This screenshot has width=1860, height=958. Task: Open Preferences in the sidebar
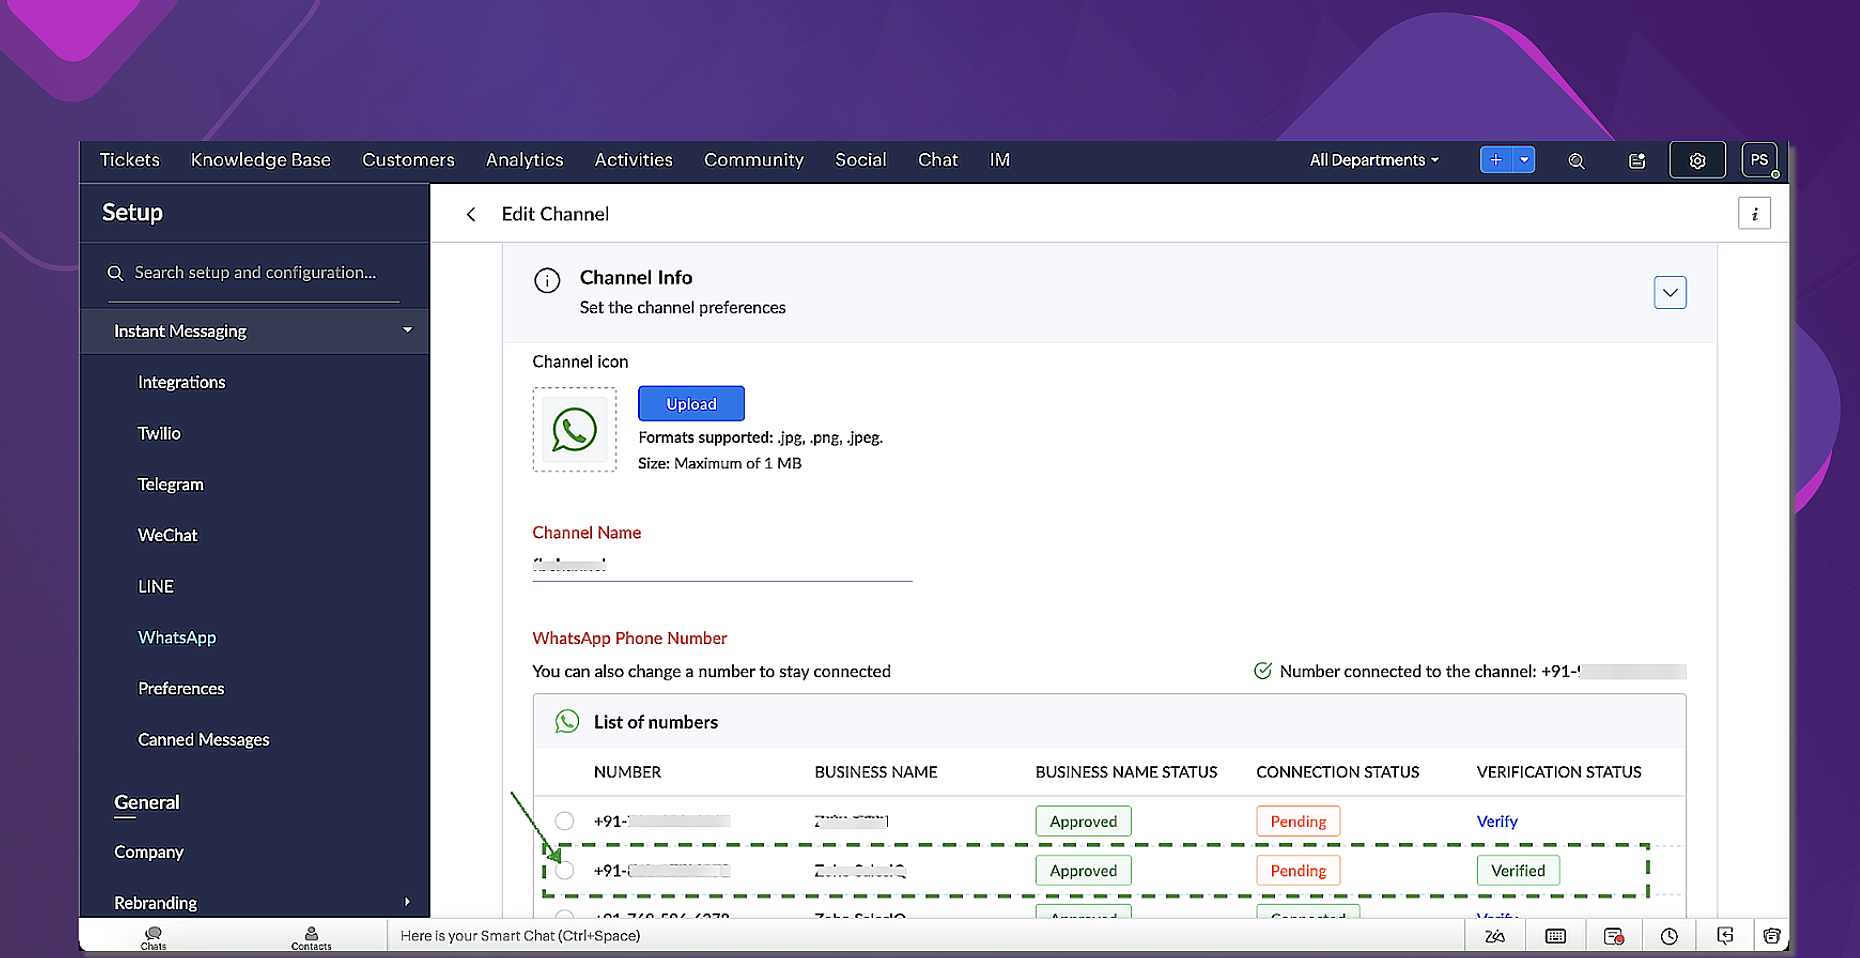tap(181, 688)
